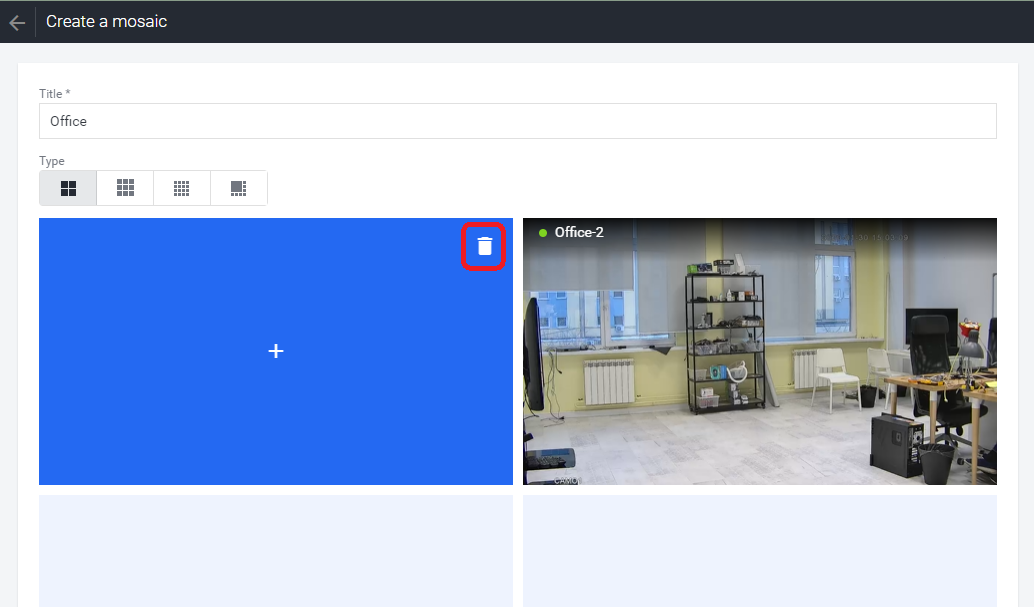Click the Title field containing 'Office'
This screenshot has height=607, width=1034.
tap(517, 121)
